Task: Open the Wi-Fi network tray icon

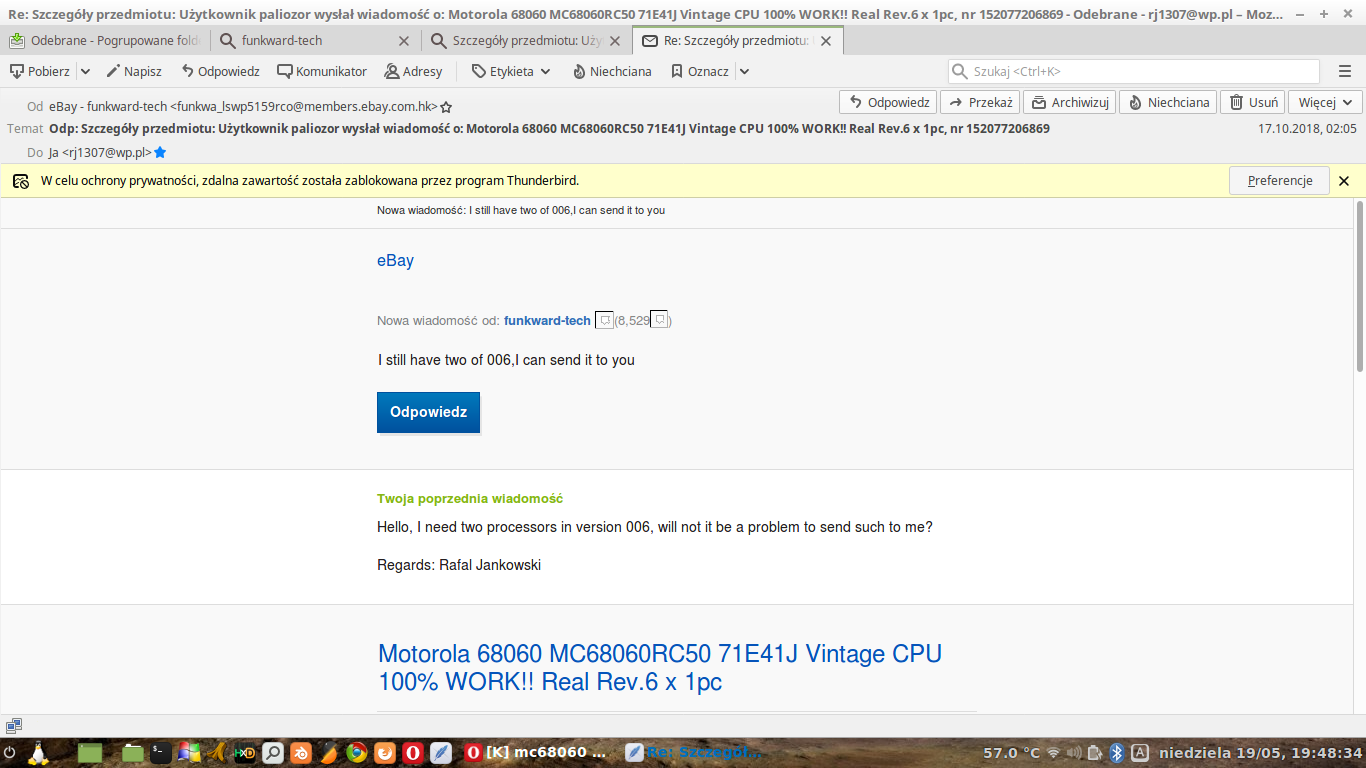Action: pyautogui.click(x=1053, y=753)
